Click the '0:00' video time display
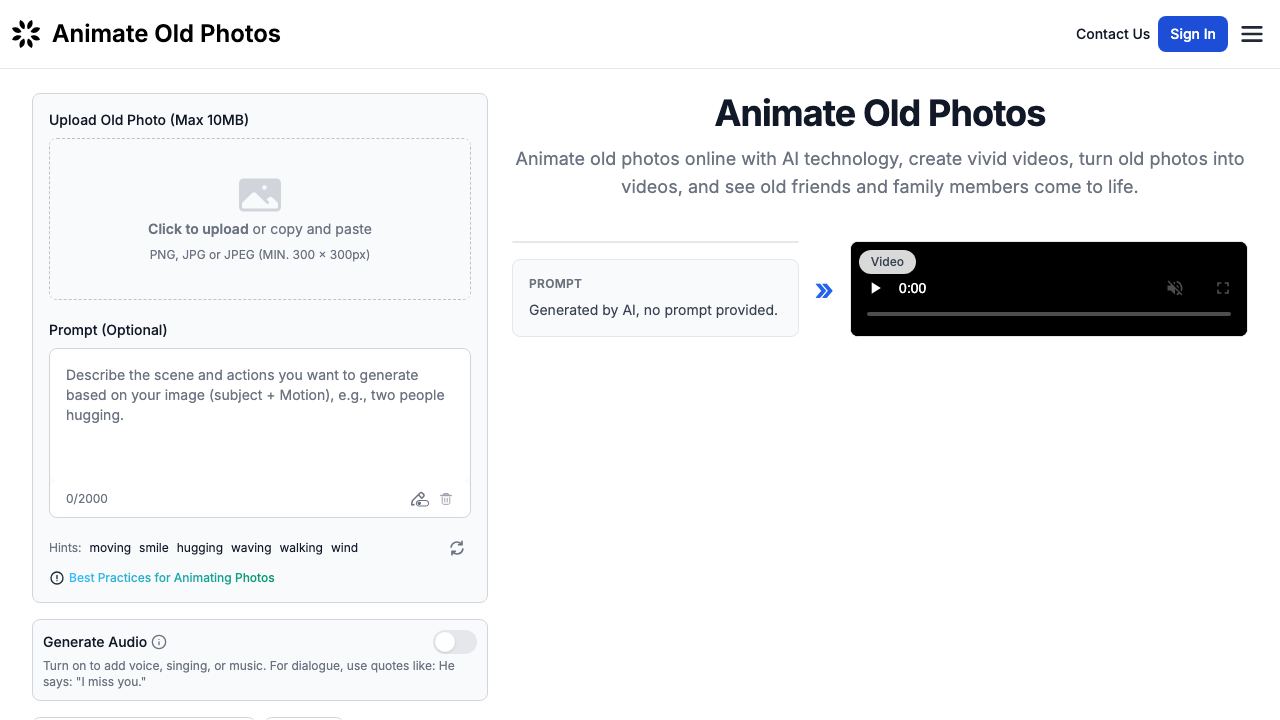1280x720 pixels. (x=912, y=288)
